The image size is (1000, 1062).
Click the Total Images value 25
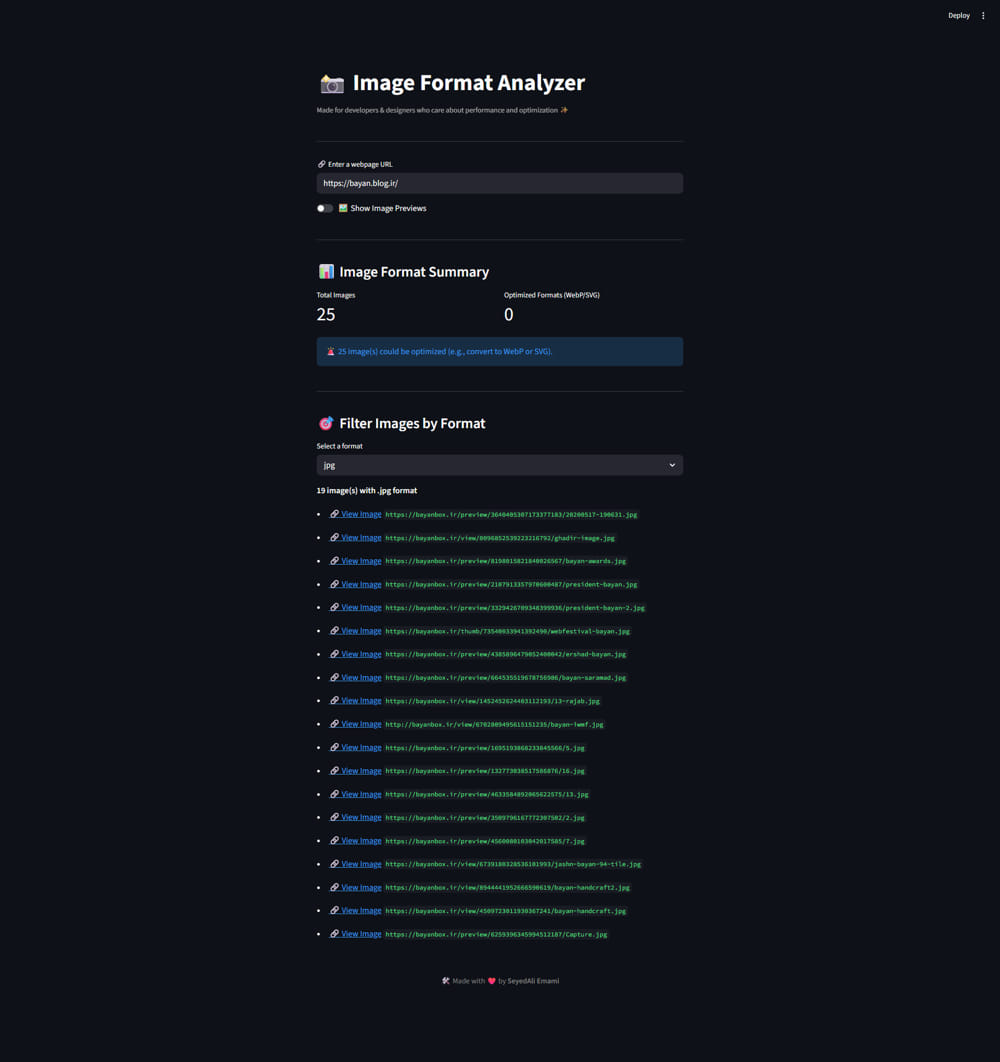[326, 314]
